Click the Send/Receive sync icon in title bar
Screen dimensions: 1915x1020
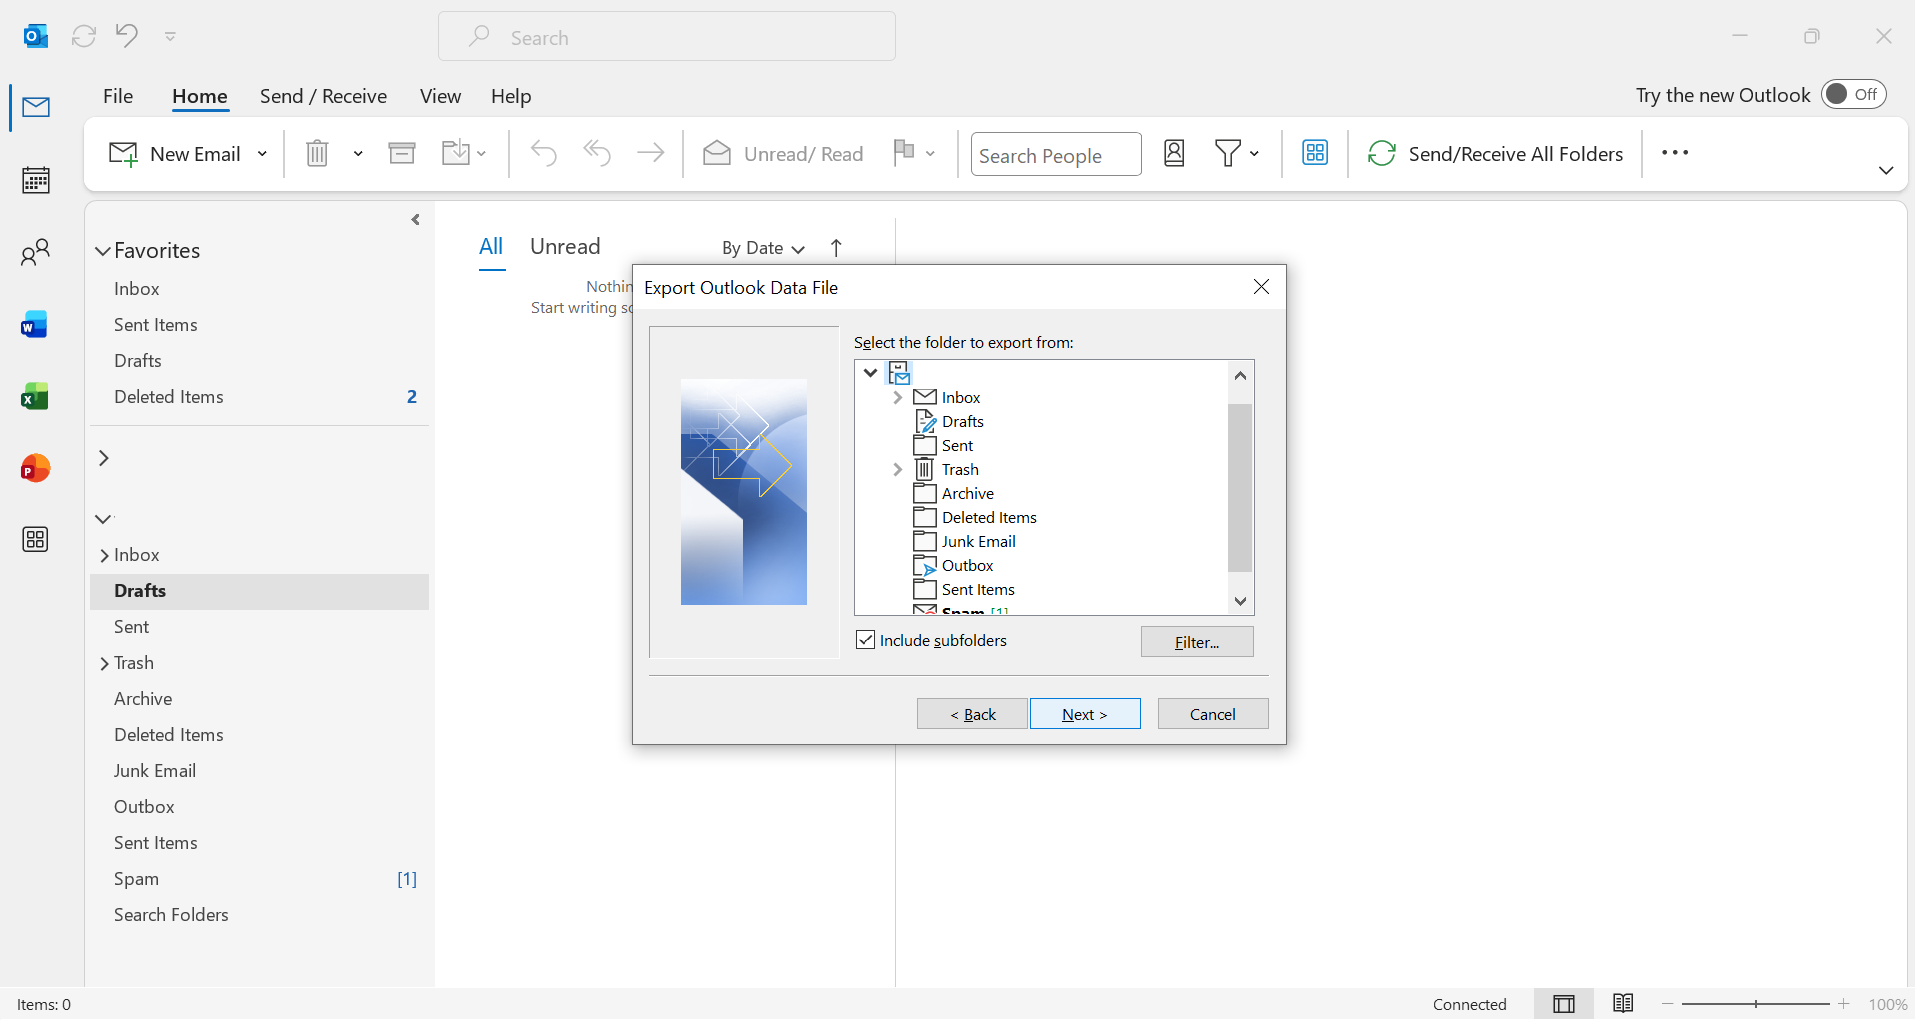[84, 37]
